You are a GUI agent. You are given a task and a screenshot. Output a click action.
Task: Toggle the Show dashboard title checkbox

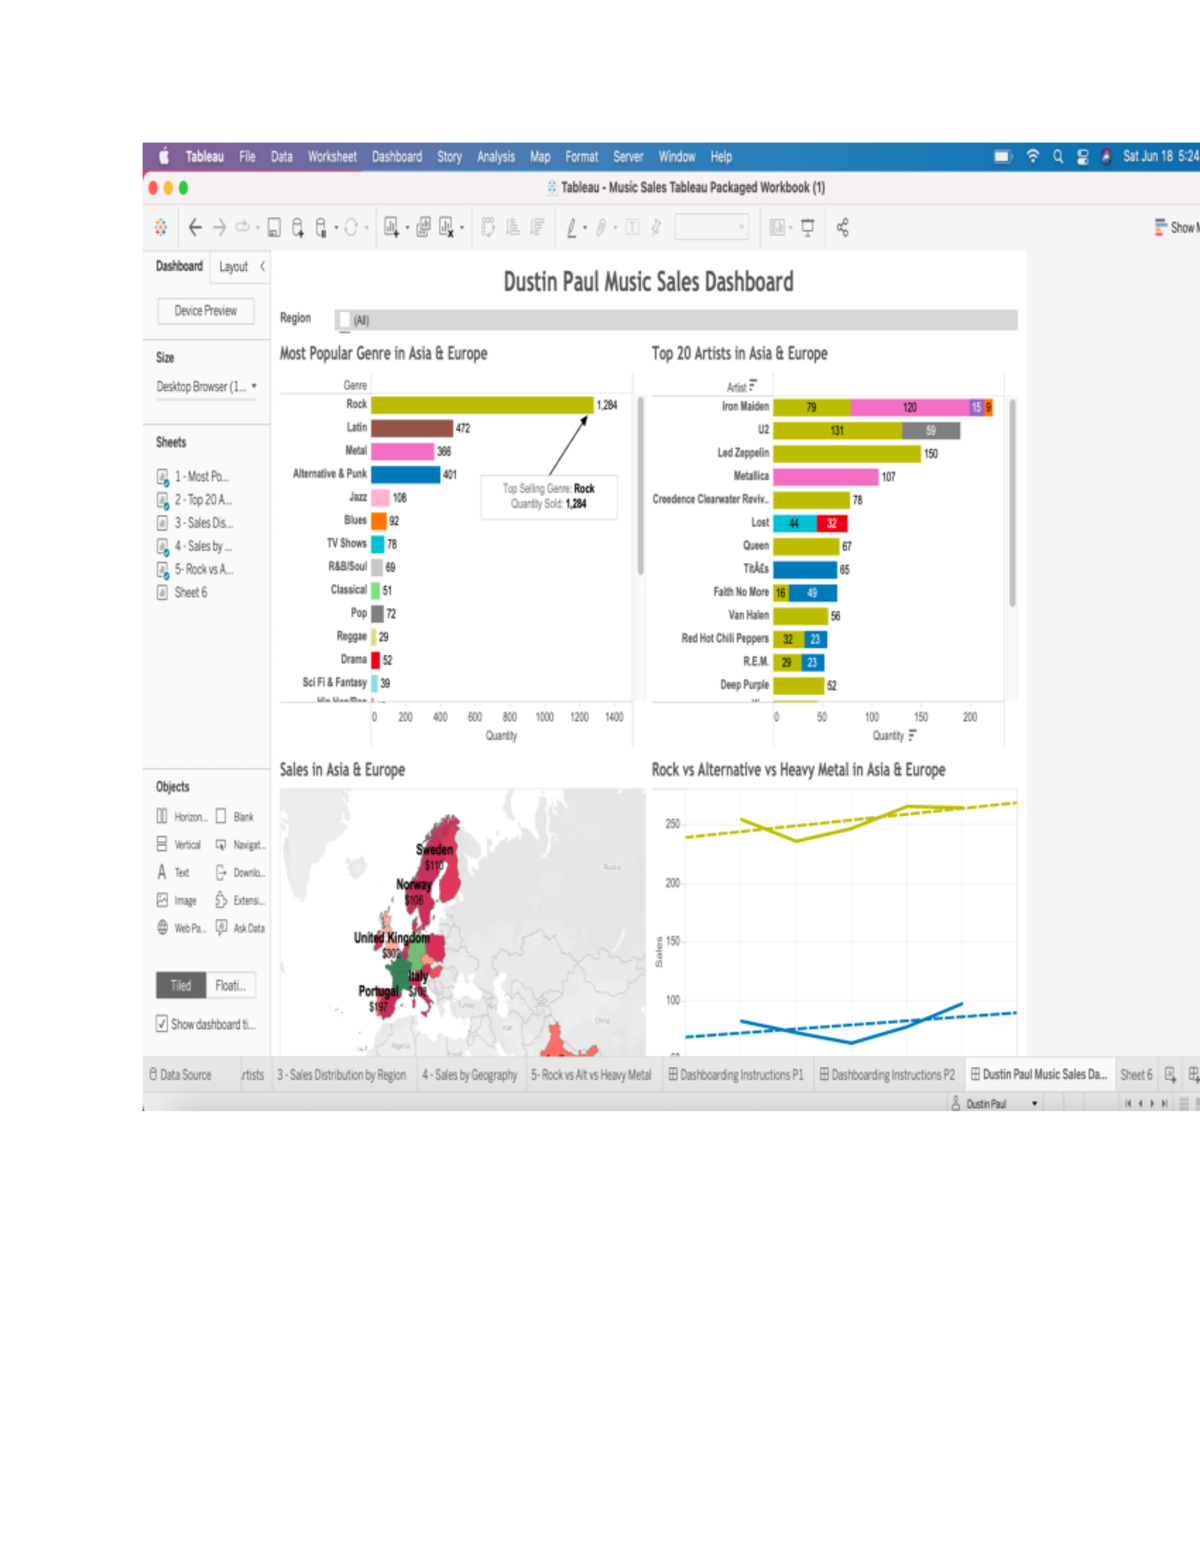pyautogui.click(x=162, y=1023)
